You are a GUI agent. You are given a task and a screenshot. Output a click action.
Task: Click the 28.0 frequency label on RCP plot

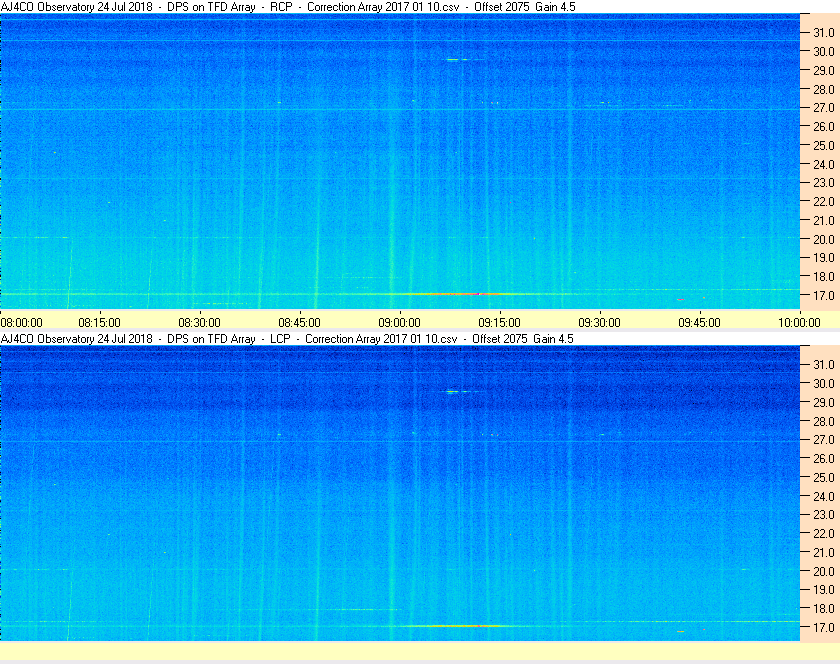click(x=824, y=89)
